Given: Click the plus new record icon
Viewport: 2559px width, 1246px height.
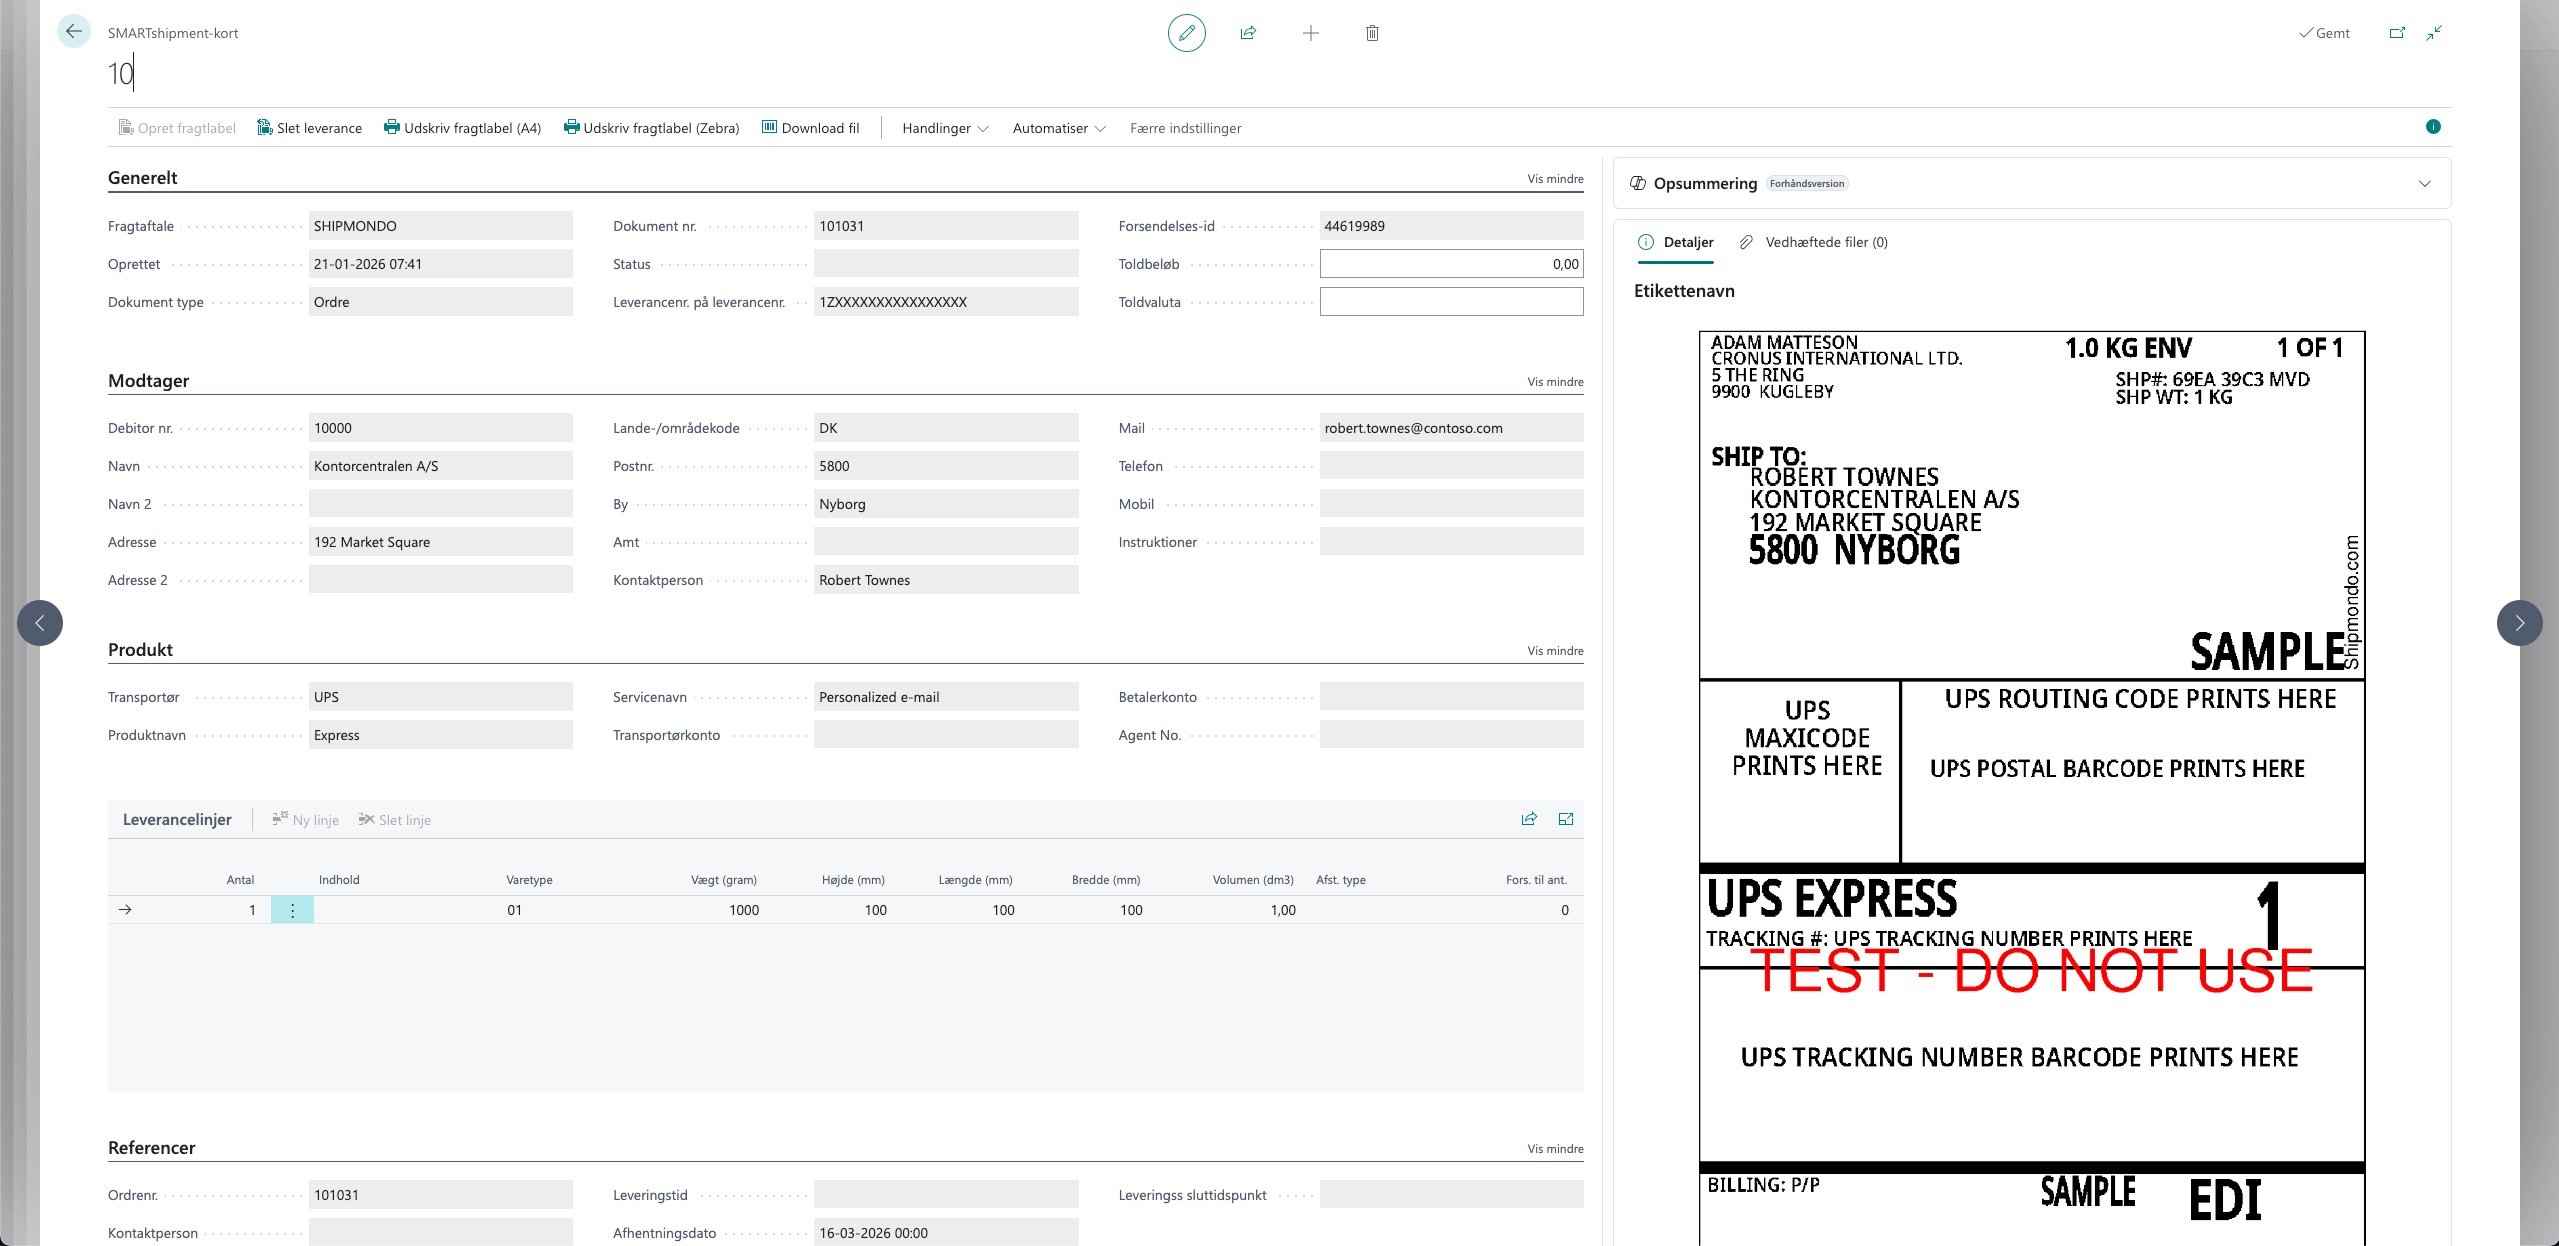Looking at the screenshot, I should (1310, 33).
